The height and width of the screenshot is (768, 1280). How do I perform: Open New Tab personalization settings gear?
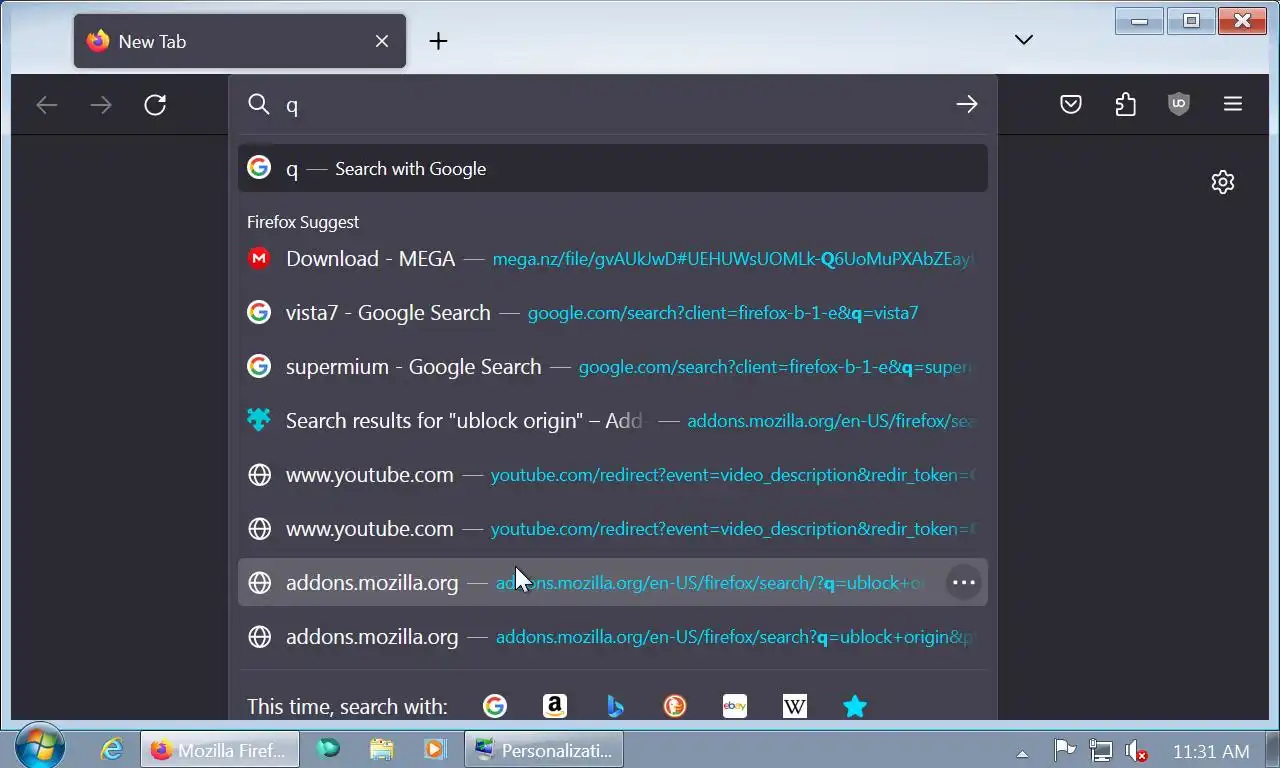pos(1222,182)
